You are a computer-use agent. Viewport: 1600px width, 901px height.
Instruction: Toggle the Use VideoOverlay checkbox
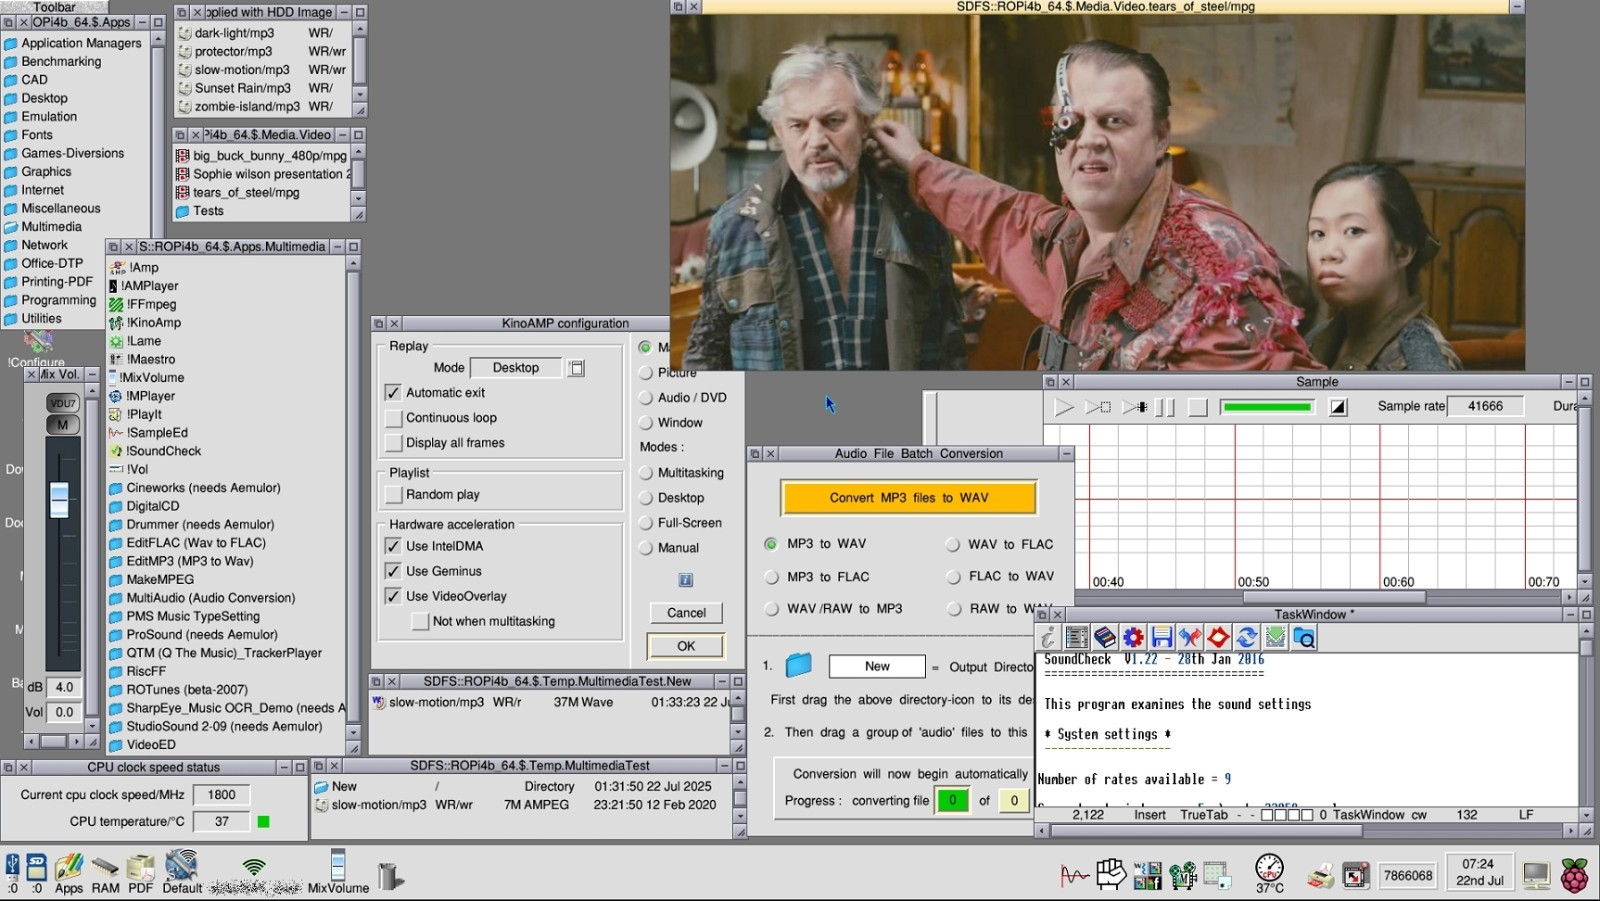393,596
